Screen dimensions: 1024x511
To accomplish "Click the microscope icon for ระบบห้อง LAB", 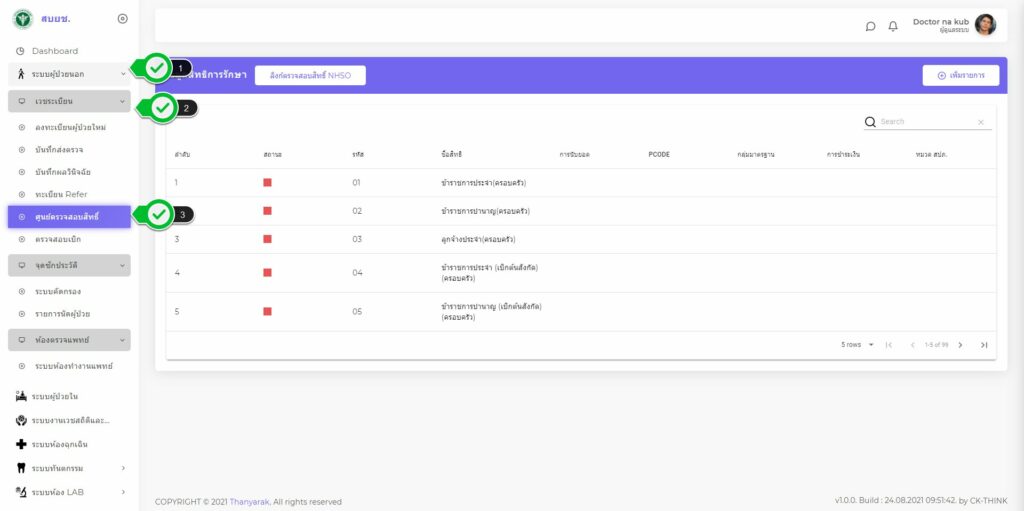I will (x=21, y=491).
